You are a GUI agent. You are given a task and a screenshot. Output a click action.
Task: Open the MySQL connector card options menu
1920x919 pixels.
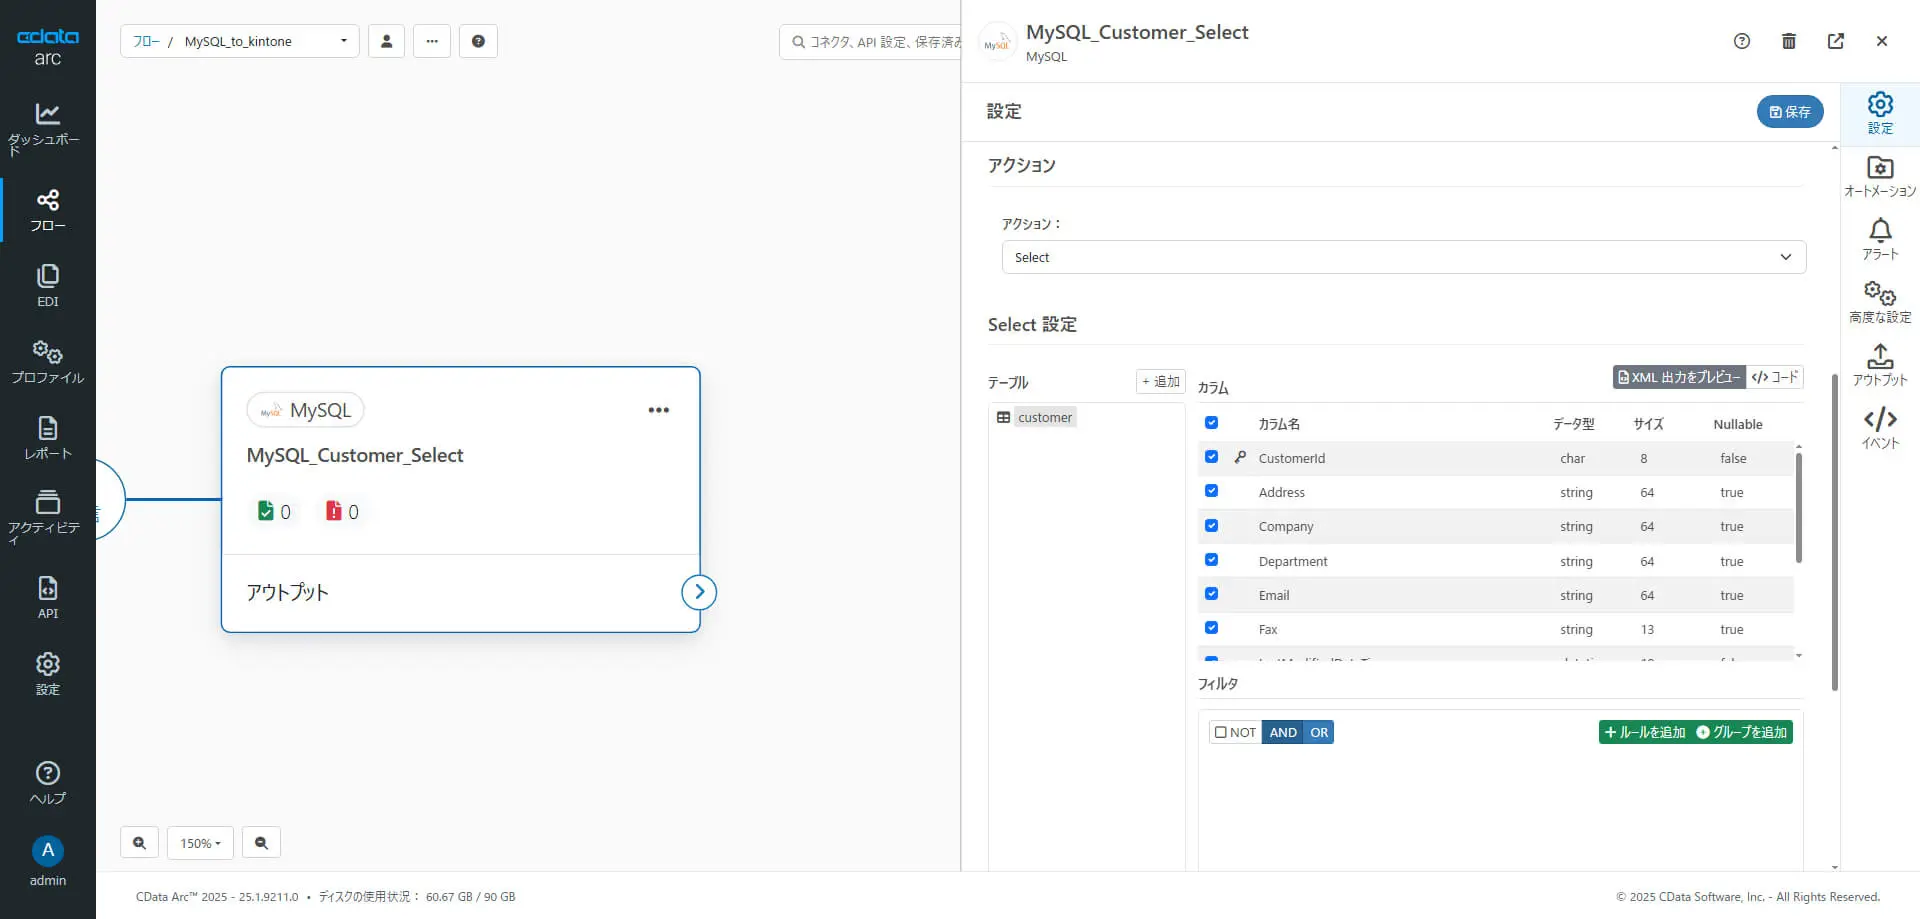[x=658, y=410]
